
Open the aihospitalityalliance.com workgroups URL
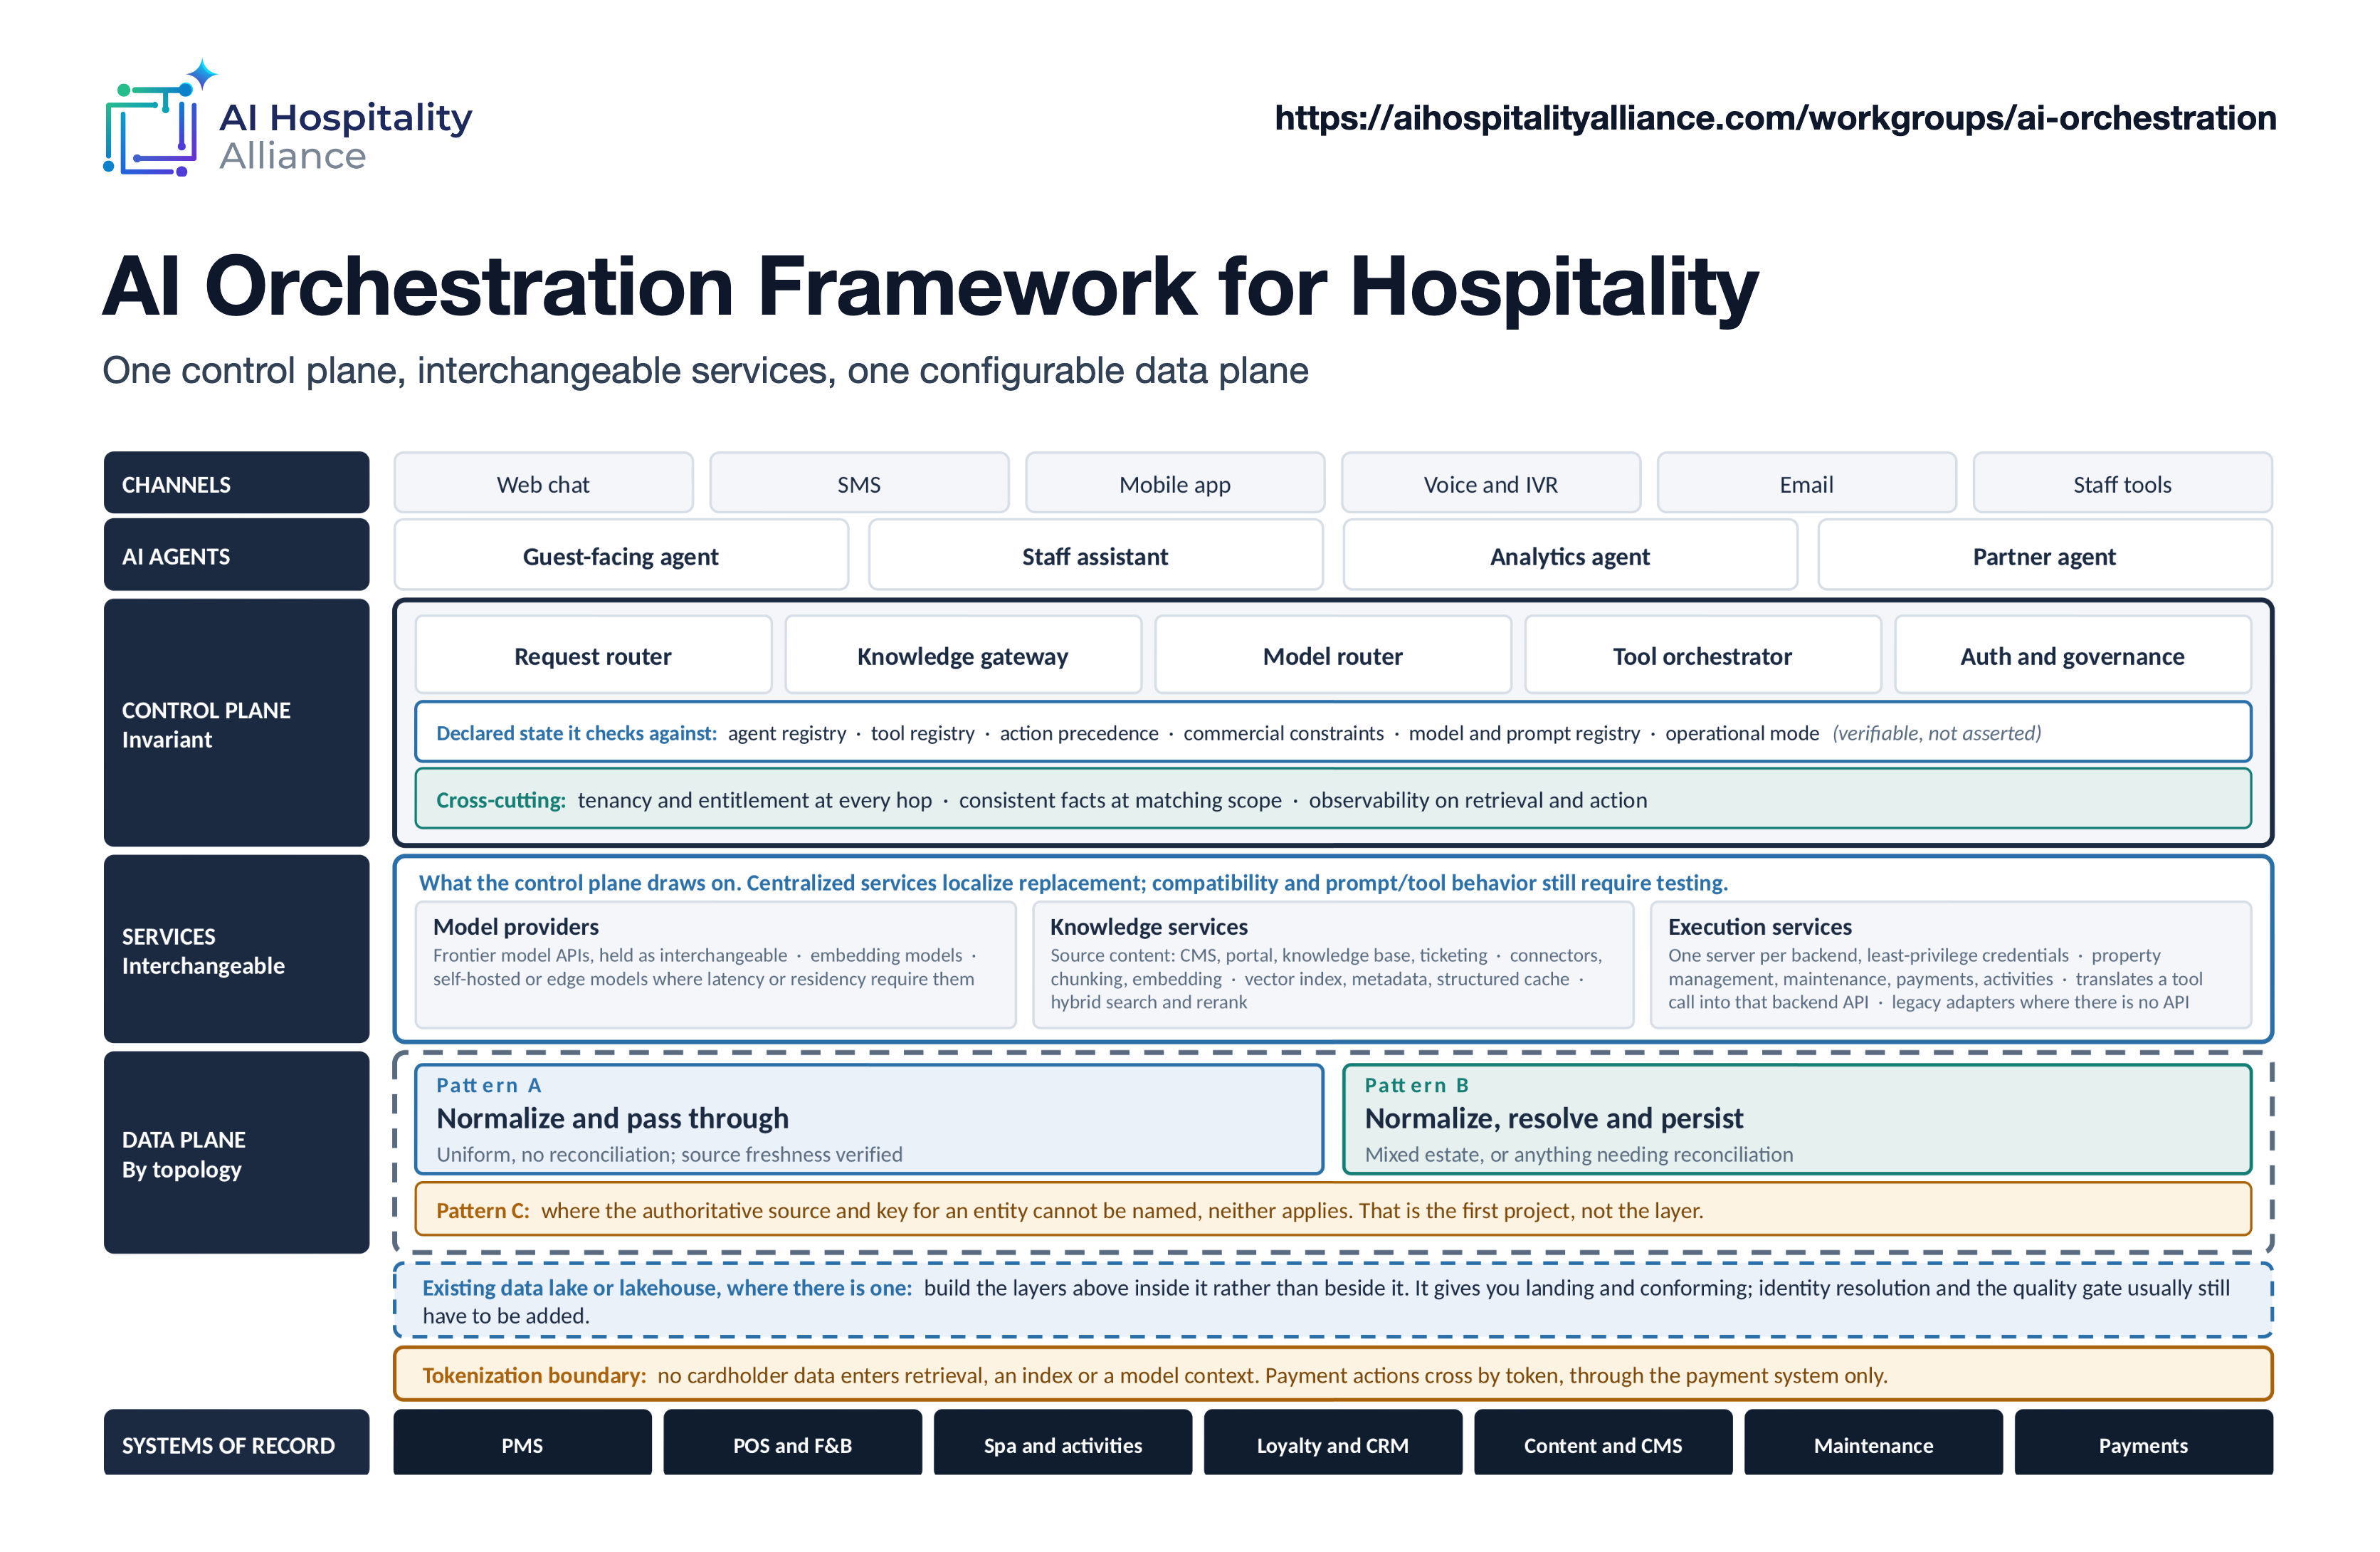click(1775, 118)
